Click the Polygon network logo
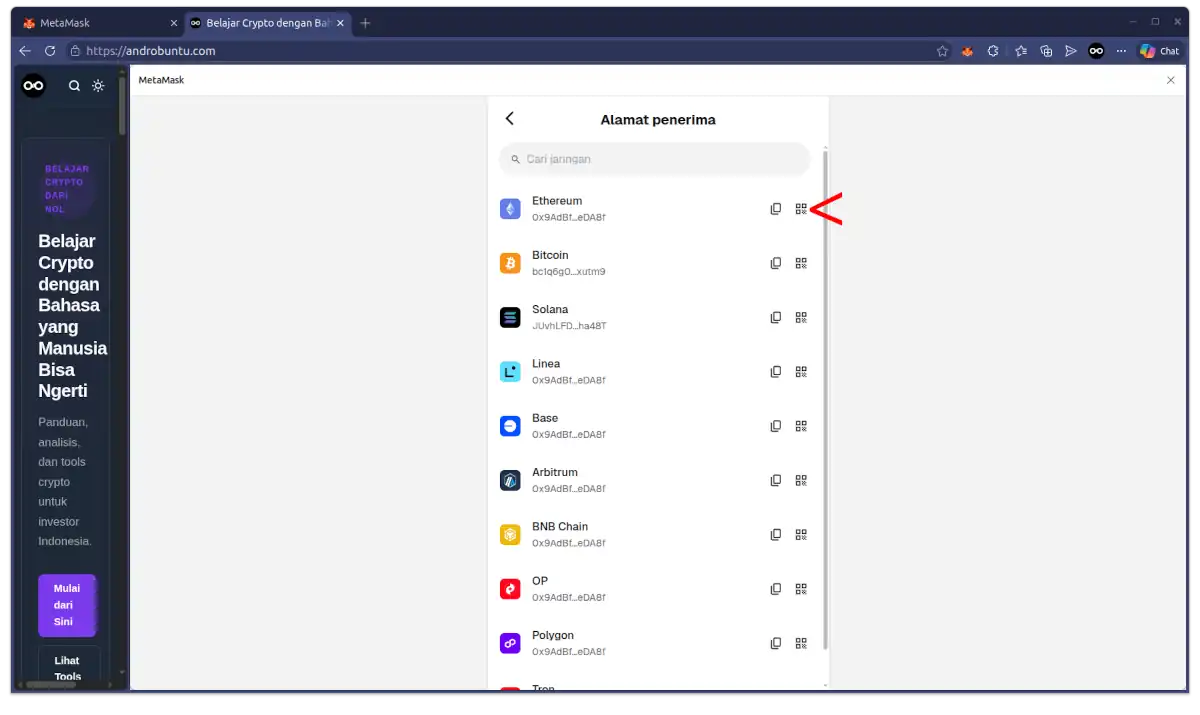This screenshot has width=1200, height=715. tap(510, 643)
